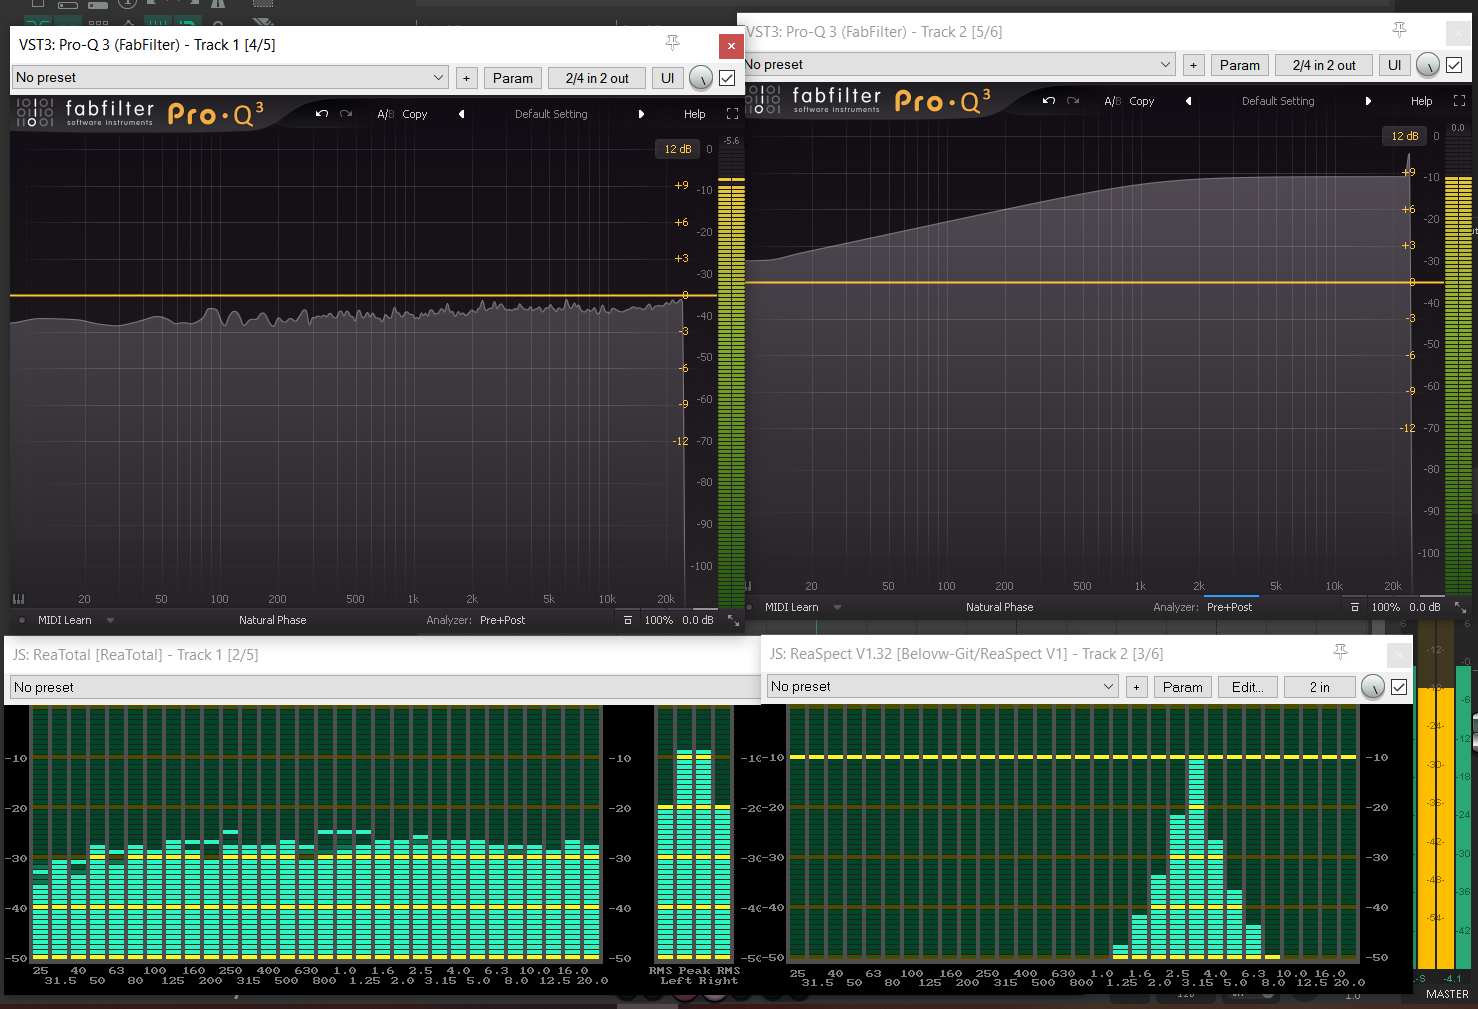Screen dimensions: 1478x1009
Task: Go to next preset in Track 1 Pro-Q
Action: [641, 114]
